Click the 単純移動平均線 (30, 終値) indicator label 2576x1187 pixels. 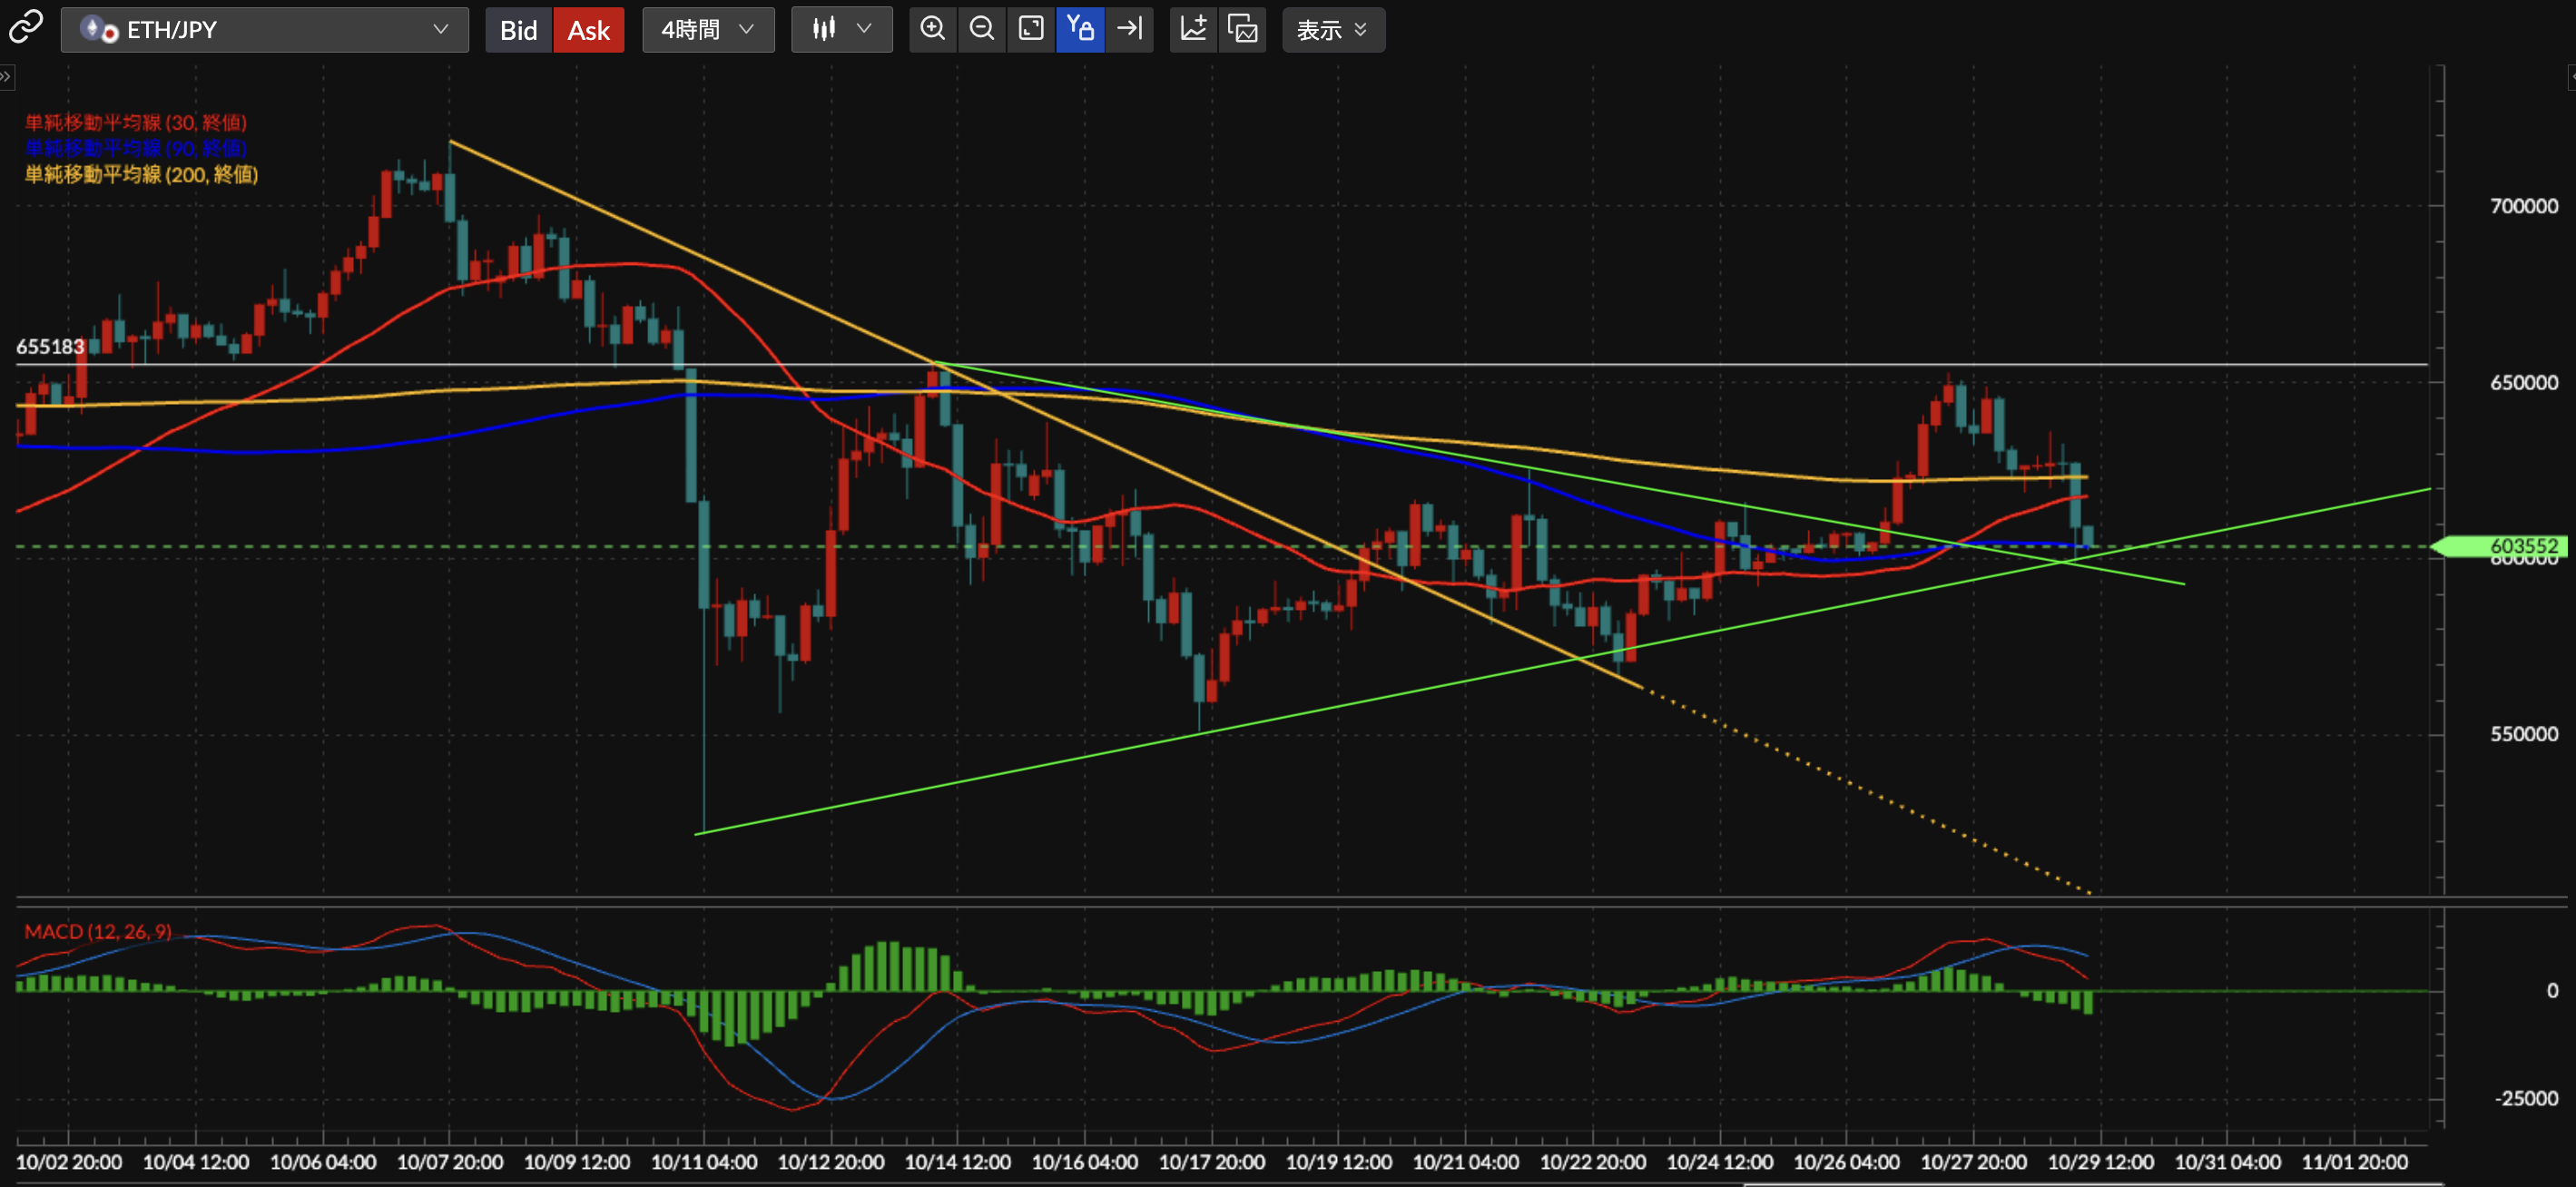pos(135,123)
